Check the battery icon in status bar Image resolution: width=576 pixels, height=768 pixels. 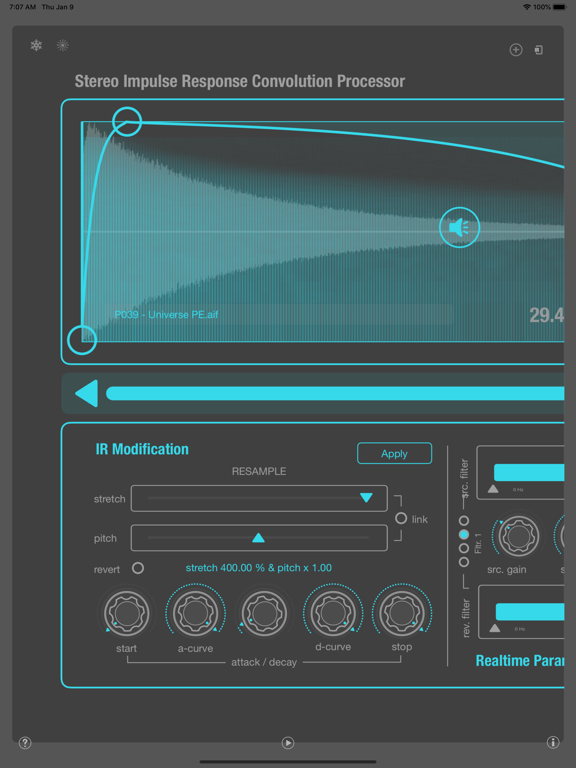click(x=559, y=7)
